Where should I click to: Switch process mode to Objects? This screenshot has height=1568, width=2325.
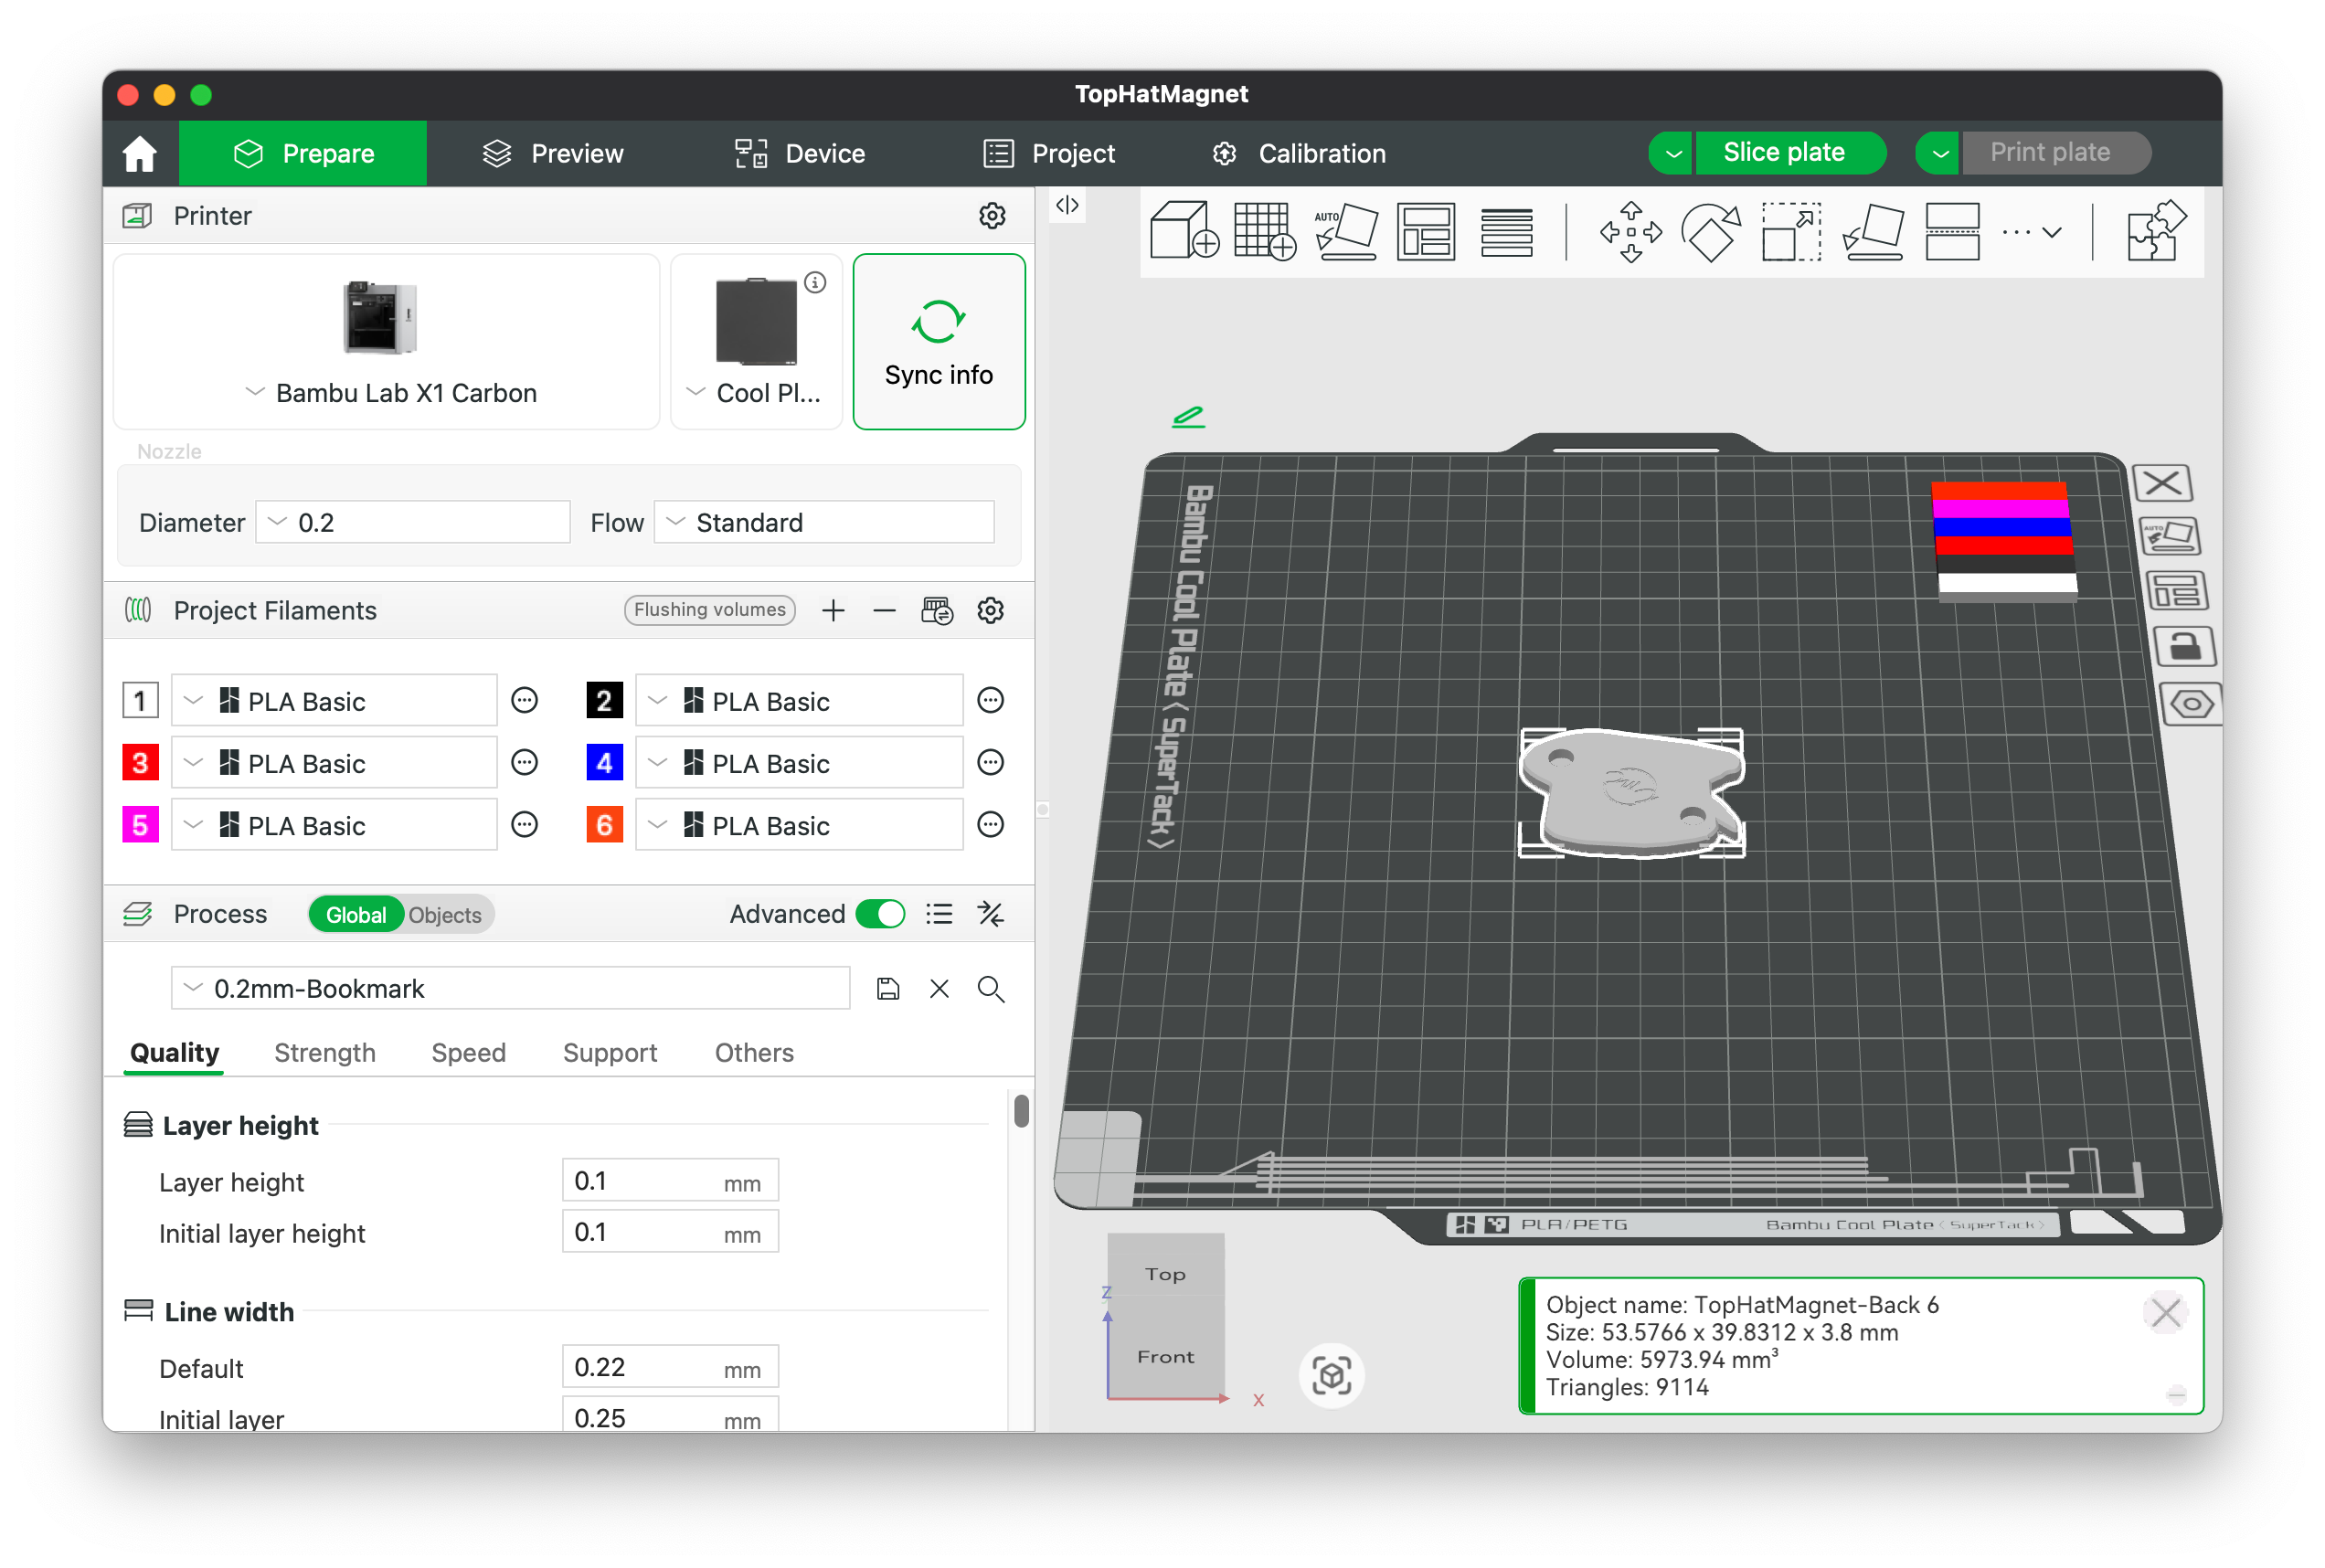point(444,914)
